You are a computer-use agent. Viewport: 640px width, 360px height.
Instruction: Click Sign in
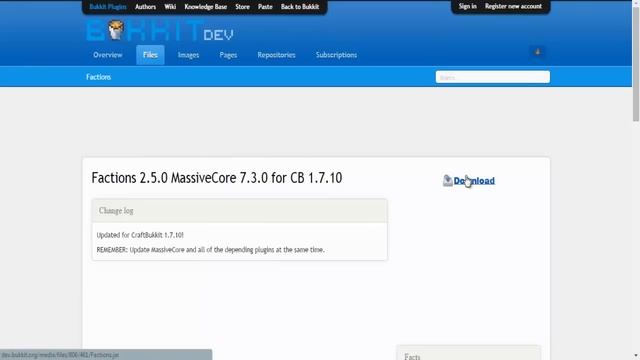467,6
